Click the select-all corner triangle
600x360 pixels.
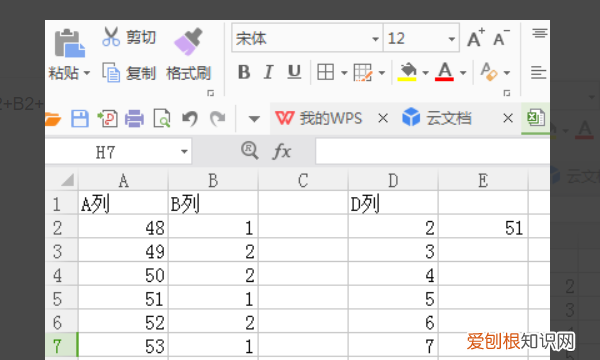[x=67, y=180]
